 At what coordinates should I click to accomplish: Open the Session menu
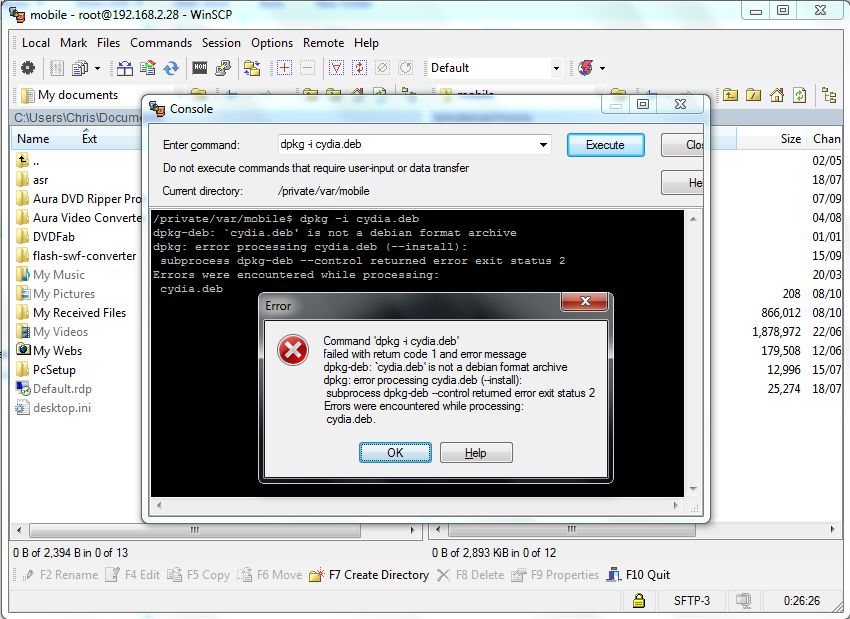point(221,43)
